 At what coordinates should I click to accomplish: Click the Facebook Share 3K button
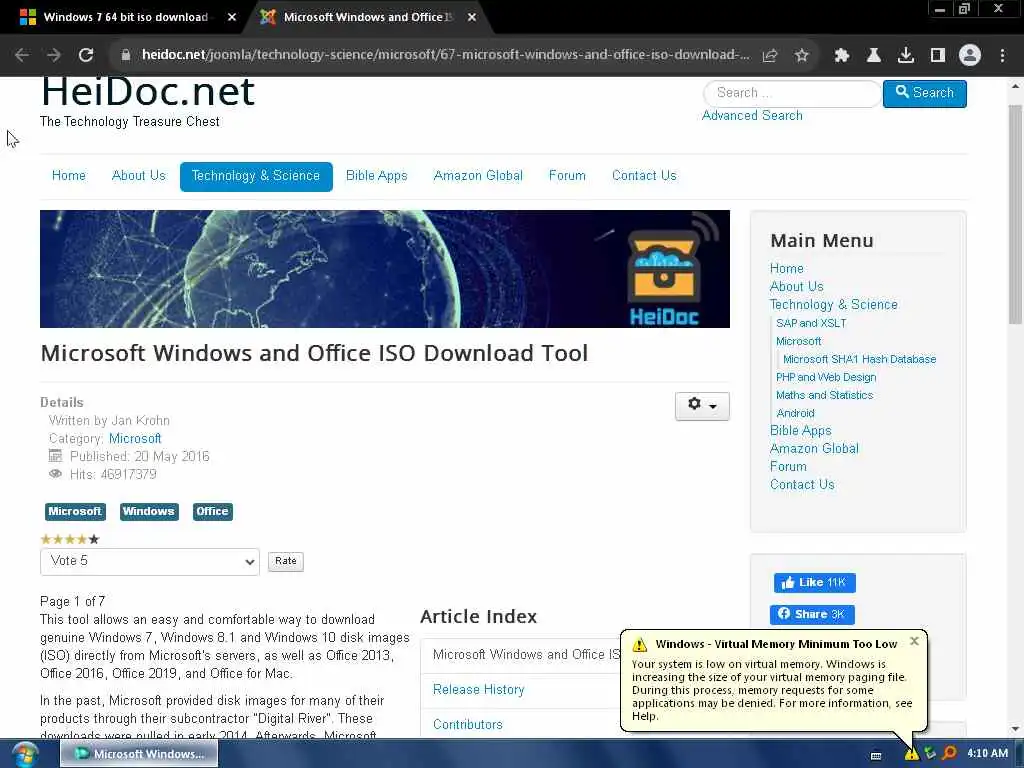(x=812, y=615)
